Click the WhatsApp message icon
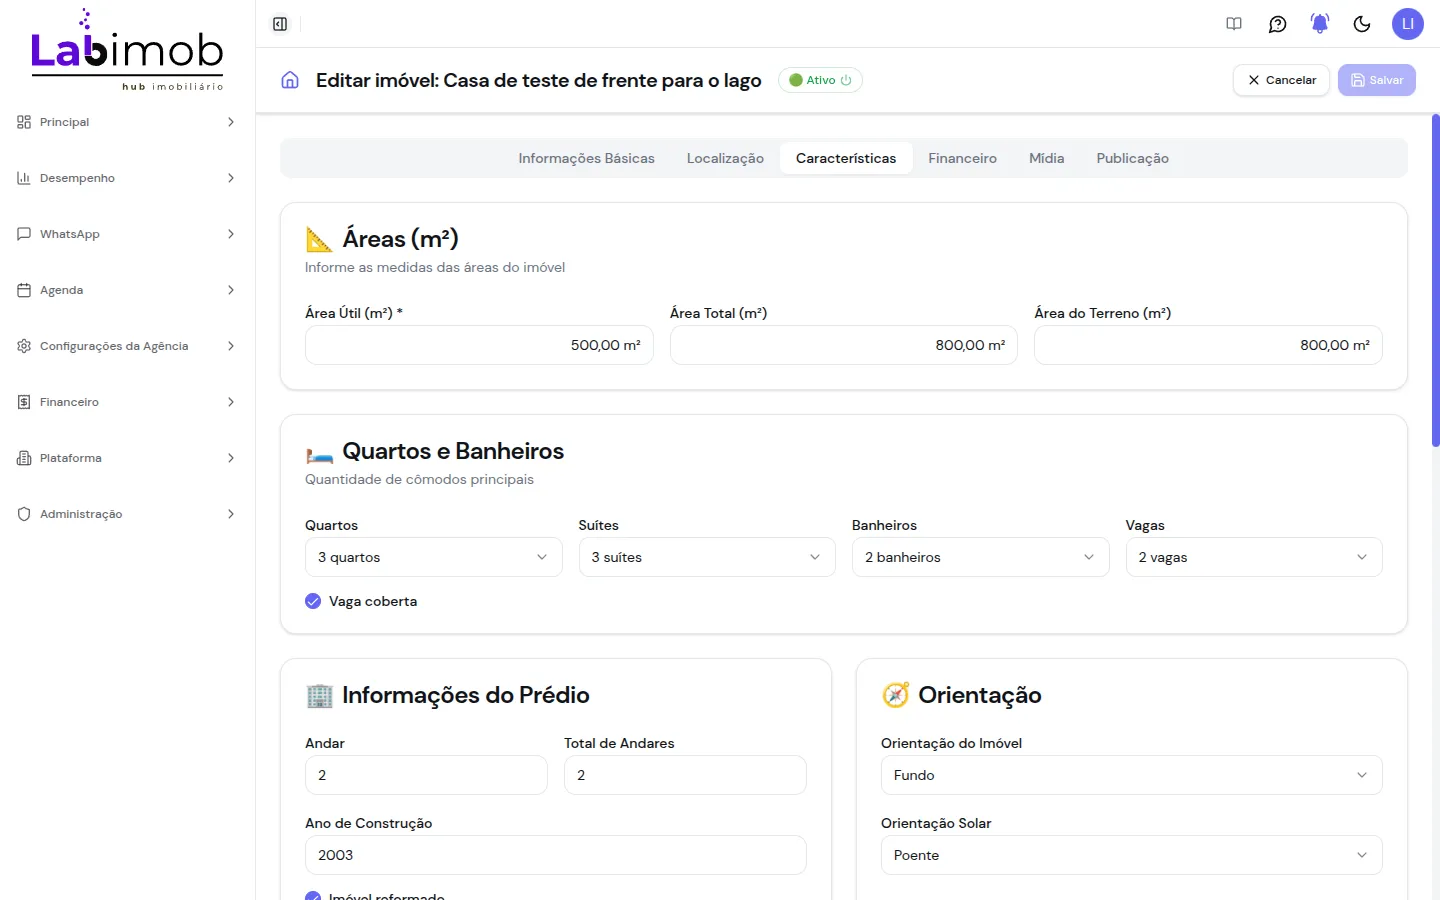Screen dimensions: 1440x900 tap(24, 234)
